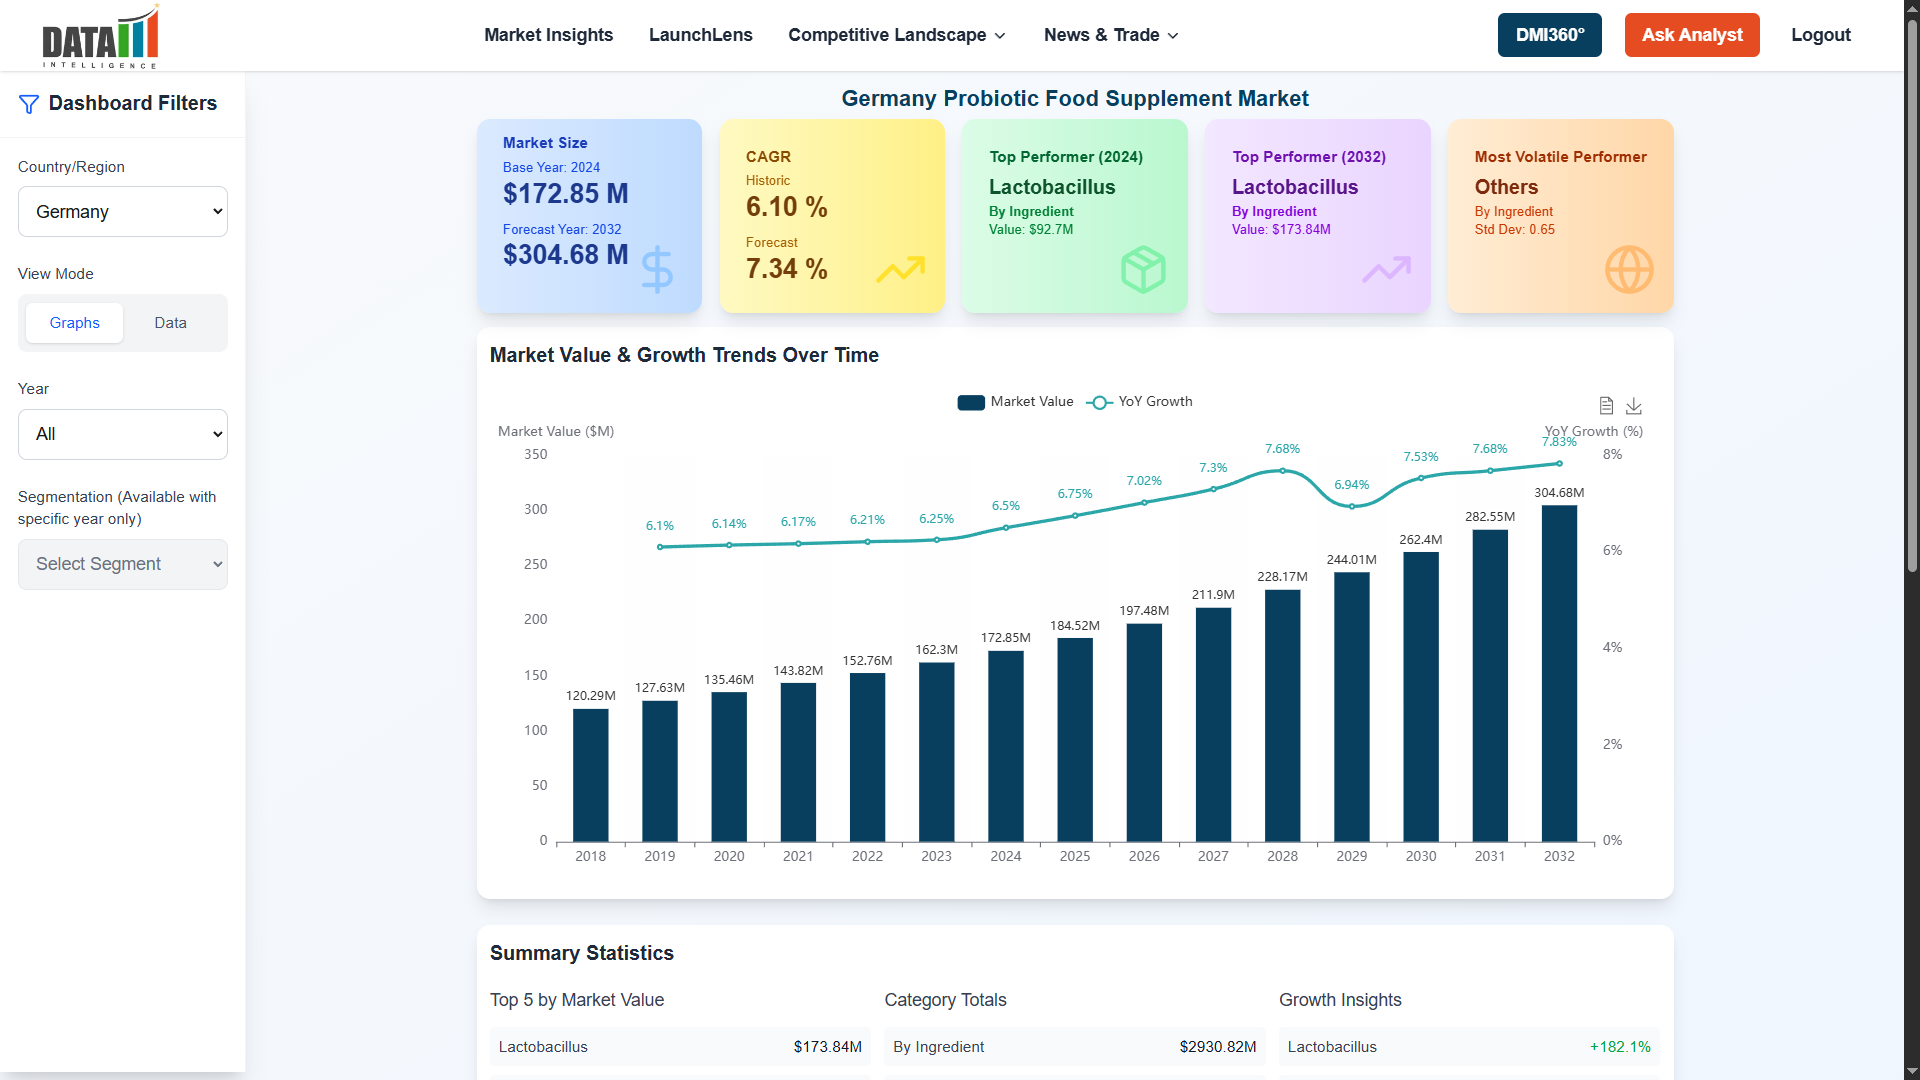Switch View Mode to Data

pyautogui.click(x=170, y=322)
